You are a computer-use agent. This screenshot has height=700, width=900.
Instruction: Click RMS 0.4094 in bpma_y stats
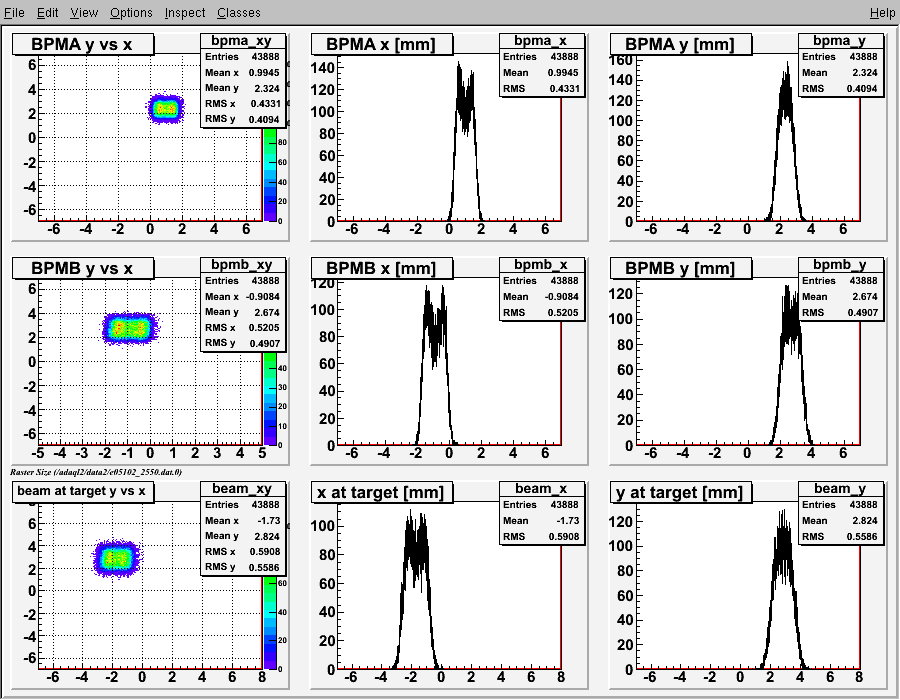[x=840, y=89]
